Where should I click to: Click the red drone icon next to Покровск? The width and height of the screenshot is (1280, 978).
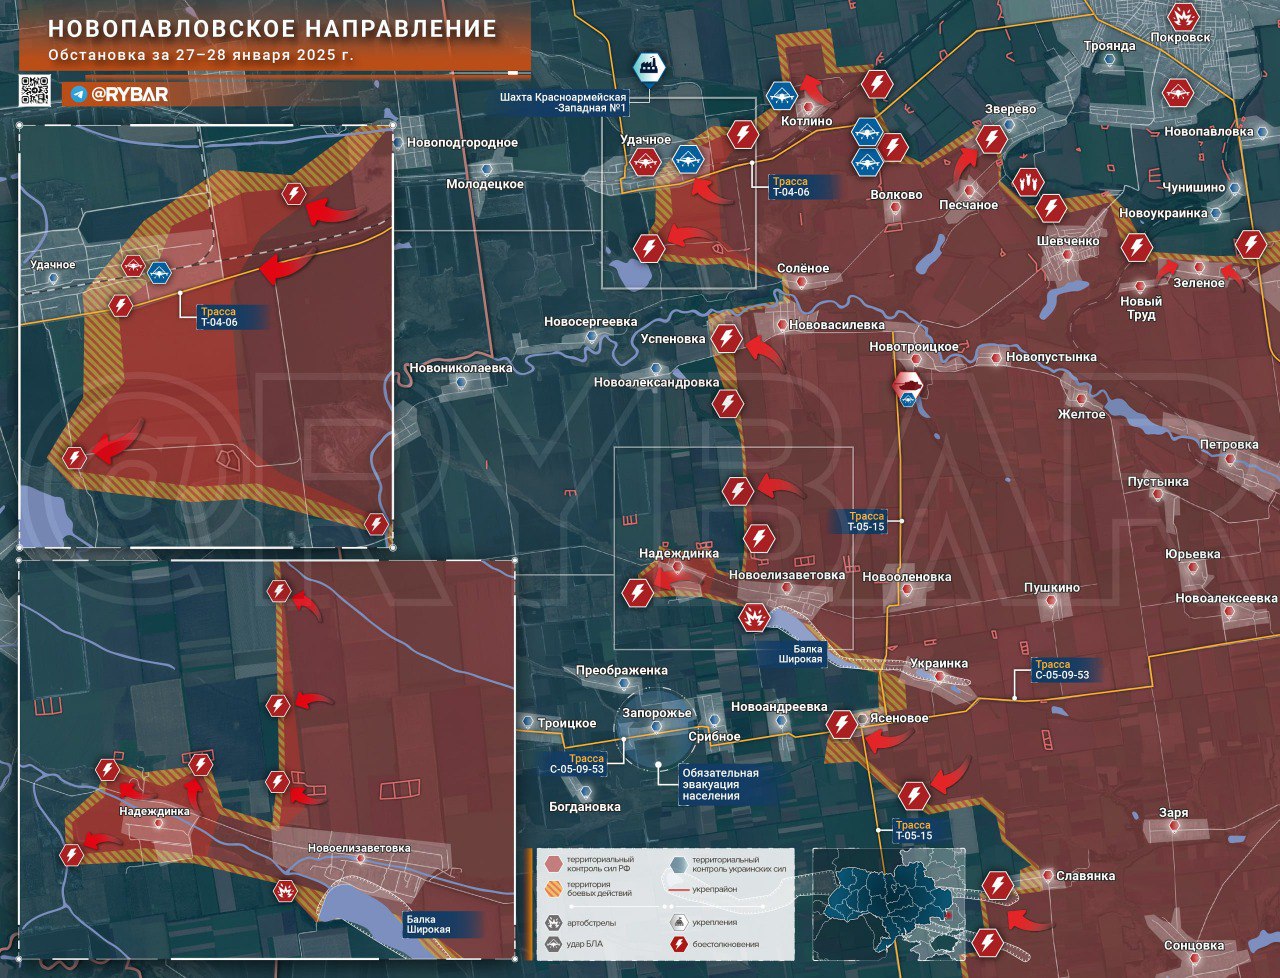[1184, 17]
